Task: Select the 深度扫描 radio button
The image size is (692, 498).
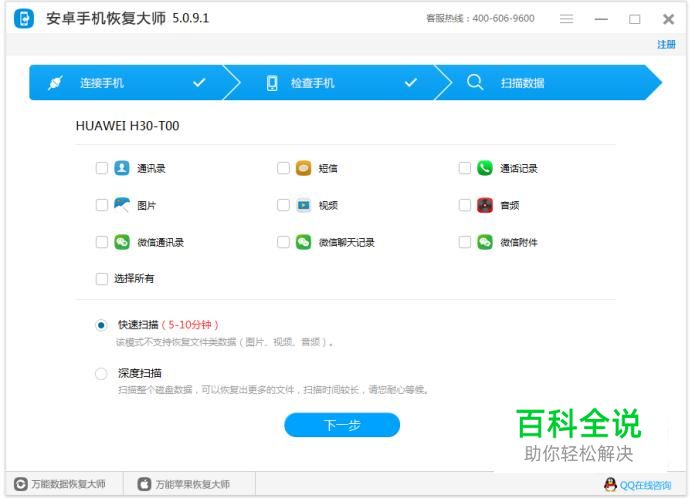Action: point(101,374)
